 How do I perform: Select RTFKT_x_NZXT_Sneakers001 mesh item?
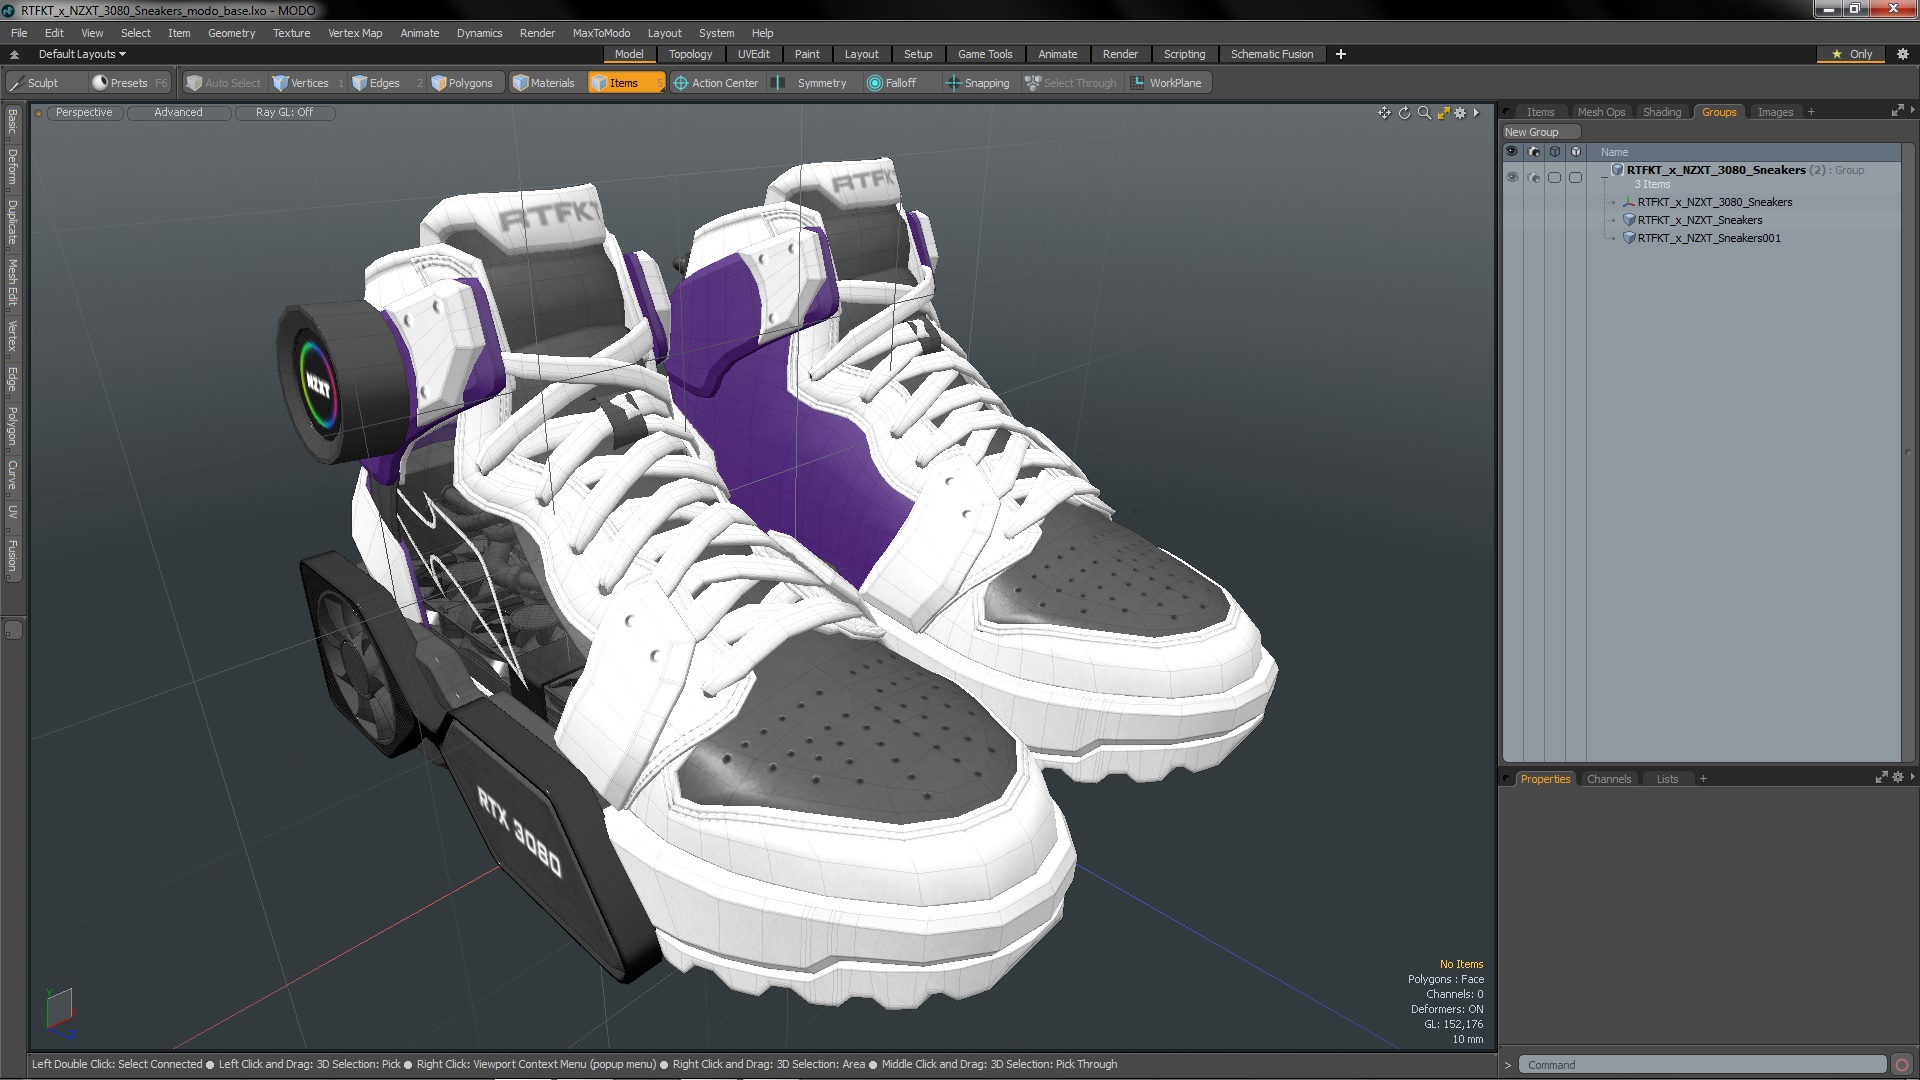[x=1708, y=238]
